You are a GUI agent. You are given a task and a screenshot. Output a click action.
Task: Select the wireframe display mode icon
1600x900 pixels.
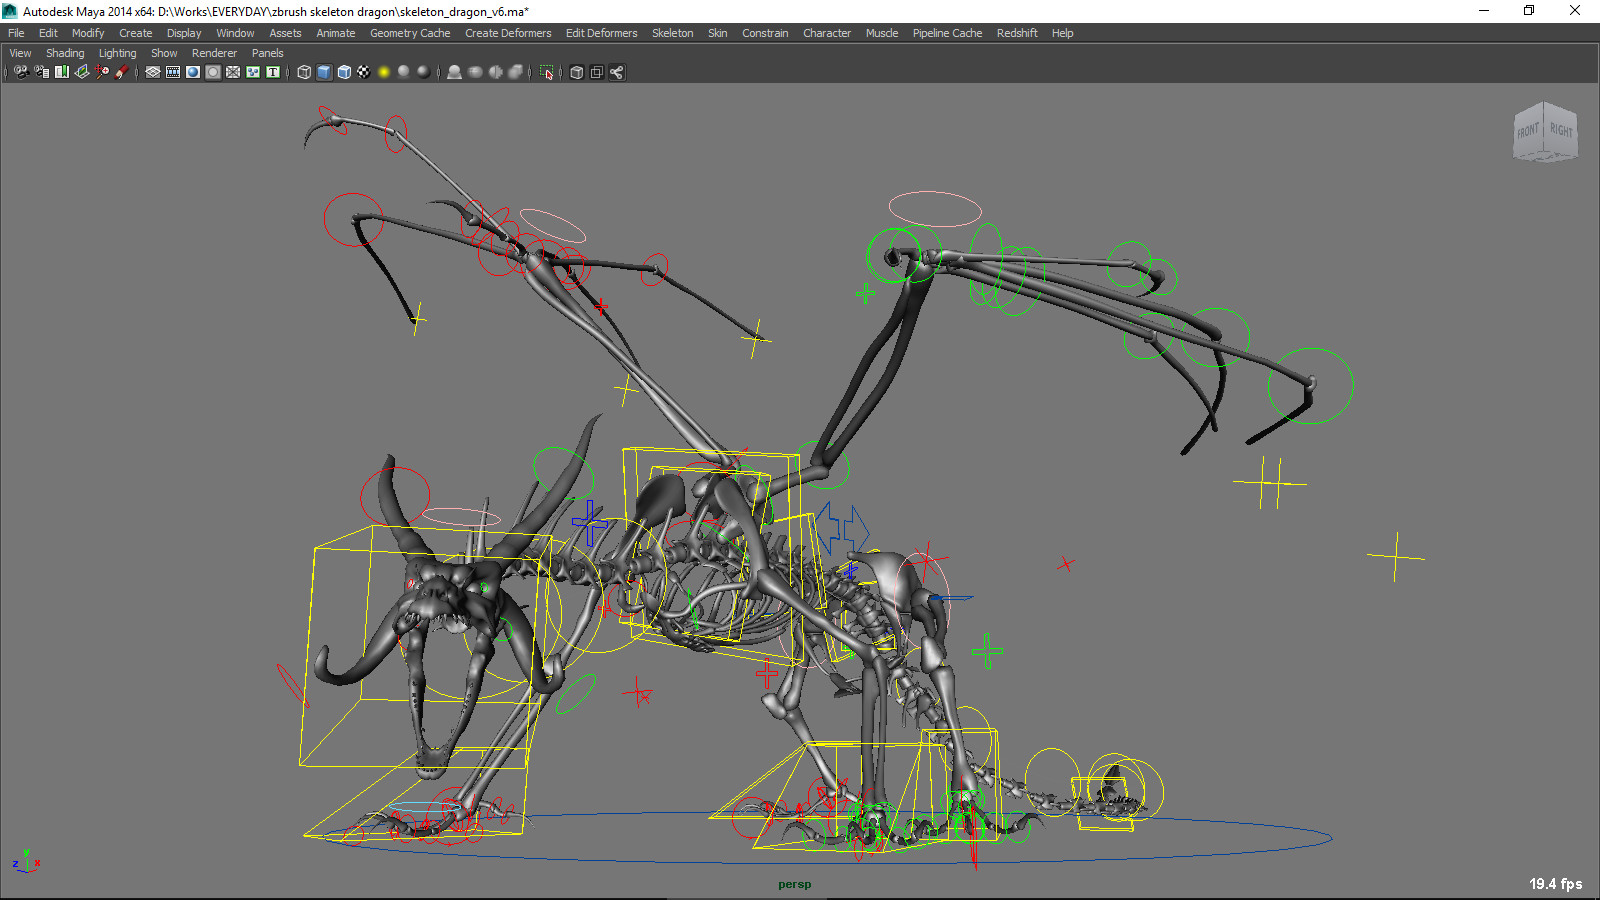coord(304,72)
